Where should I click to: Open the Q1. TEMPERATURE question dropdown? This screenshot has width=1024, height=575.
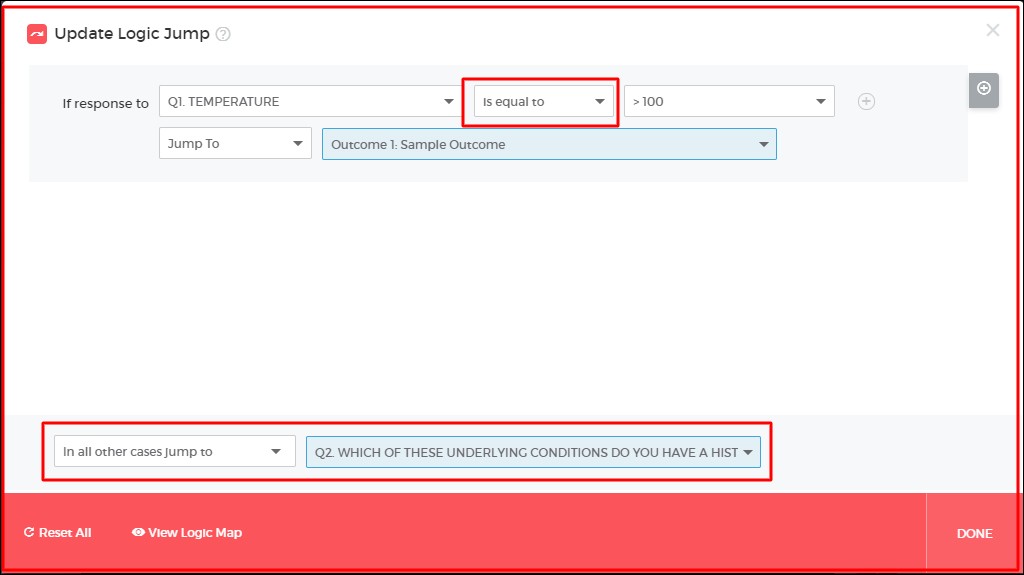(x=310, y=101)
